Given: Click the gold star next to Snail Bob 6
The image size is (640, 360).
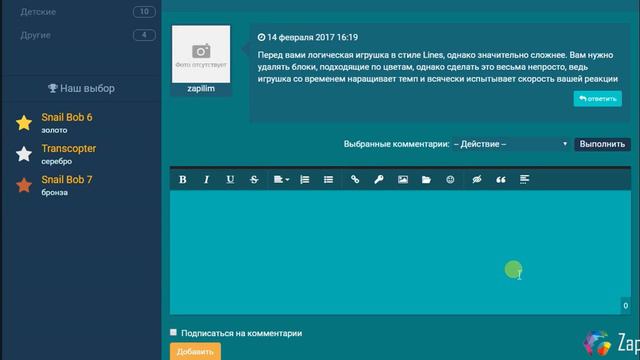Looking at the screenshot, I should click(x=24, y=123).
